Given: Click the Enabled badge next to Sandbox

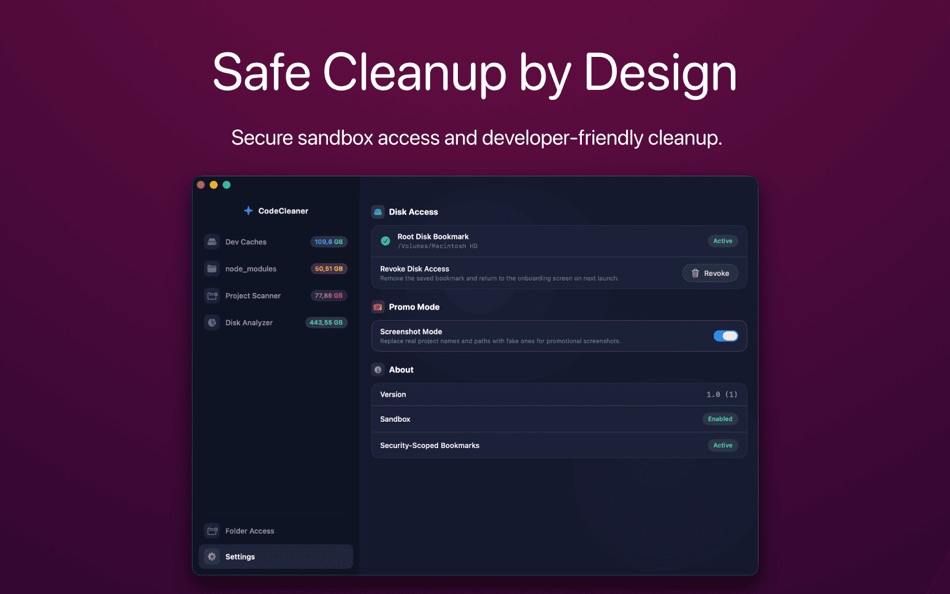Looking at the screenshot, I should (720, 418).
